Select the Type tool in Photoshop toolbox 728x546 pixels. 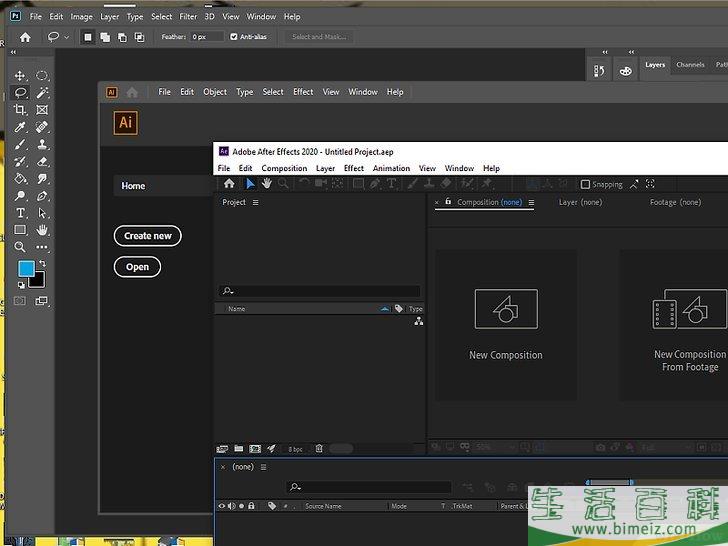click(x=20, y=213)
